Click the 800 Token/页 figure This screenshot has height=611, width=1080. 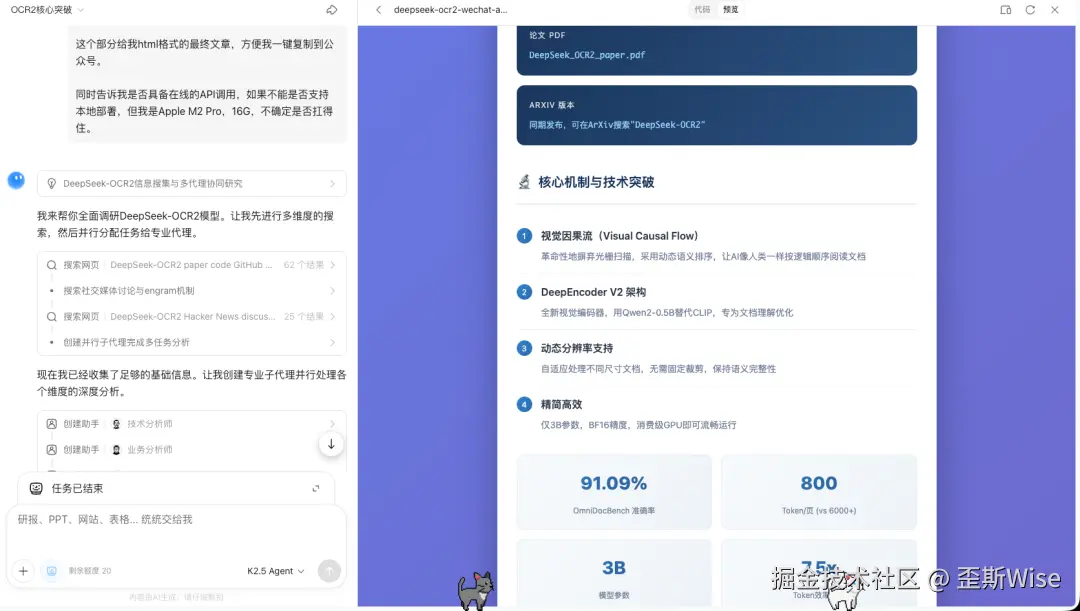pos(819,484)
